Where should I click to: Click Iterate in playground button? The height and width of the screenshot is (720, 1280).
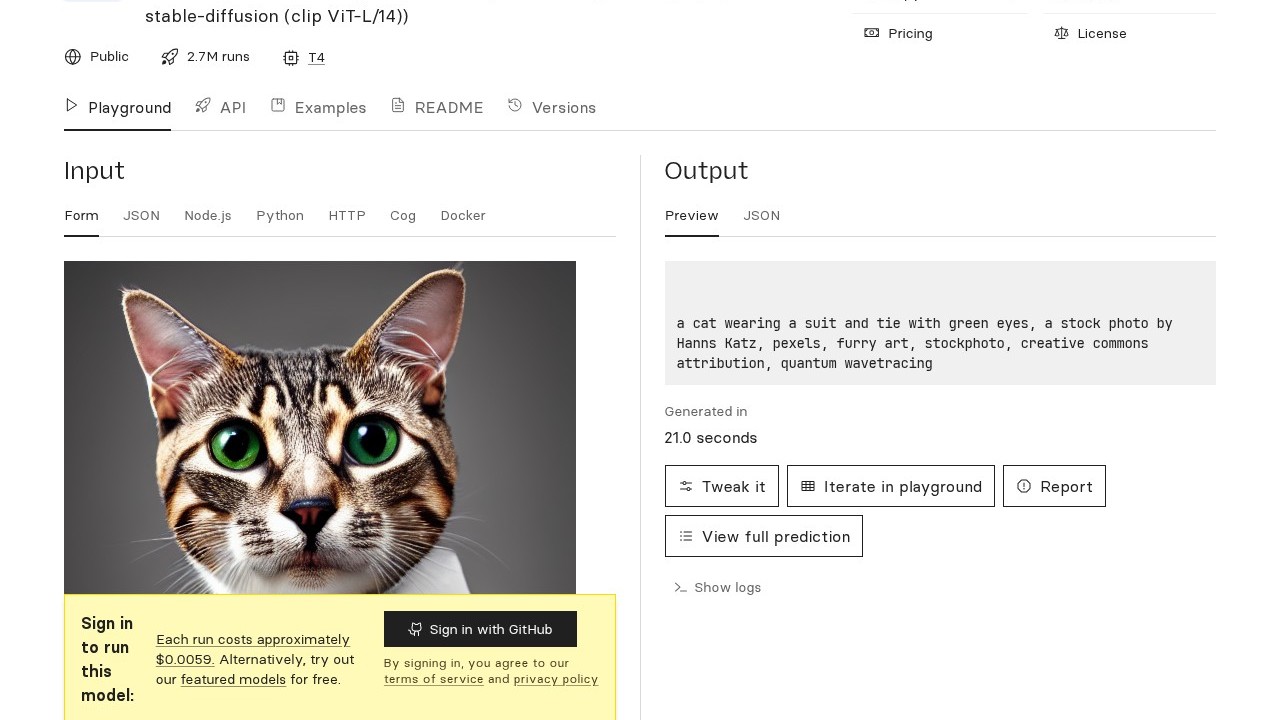click(891, 486)
